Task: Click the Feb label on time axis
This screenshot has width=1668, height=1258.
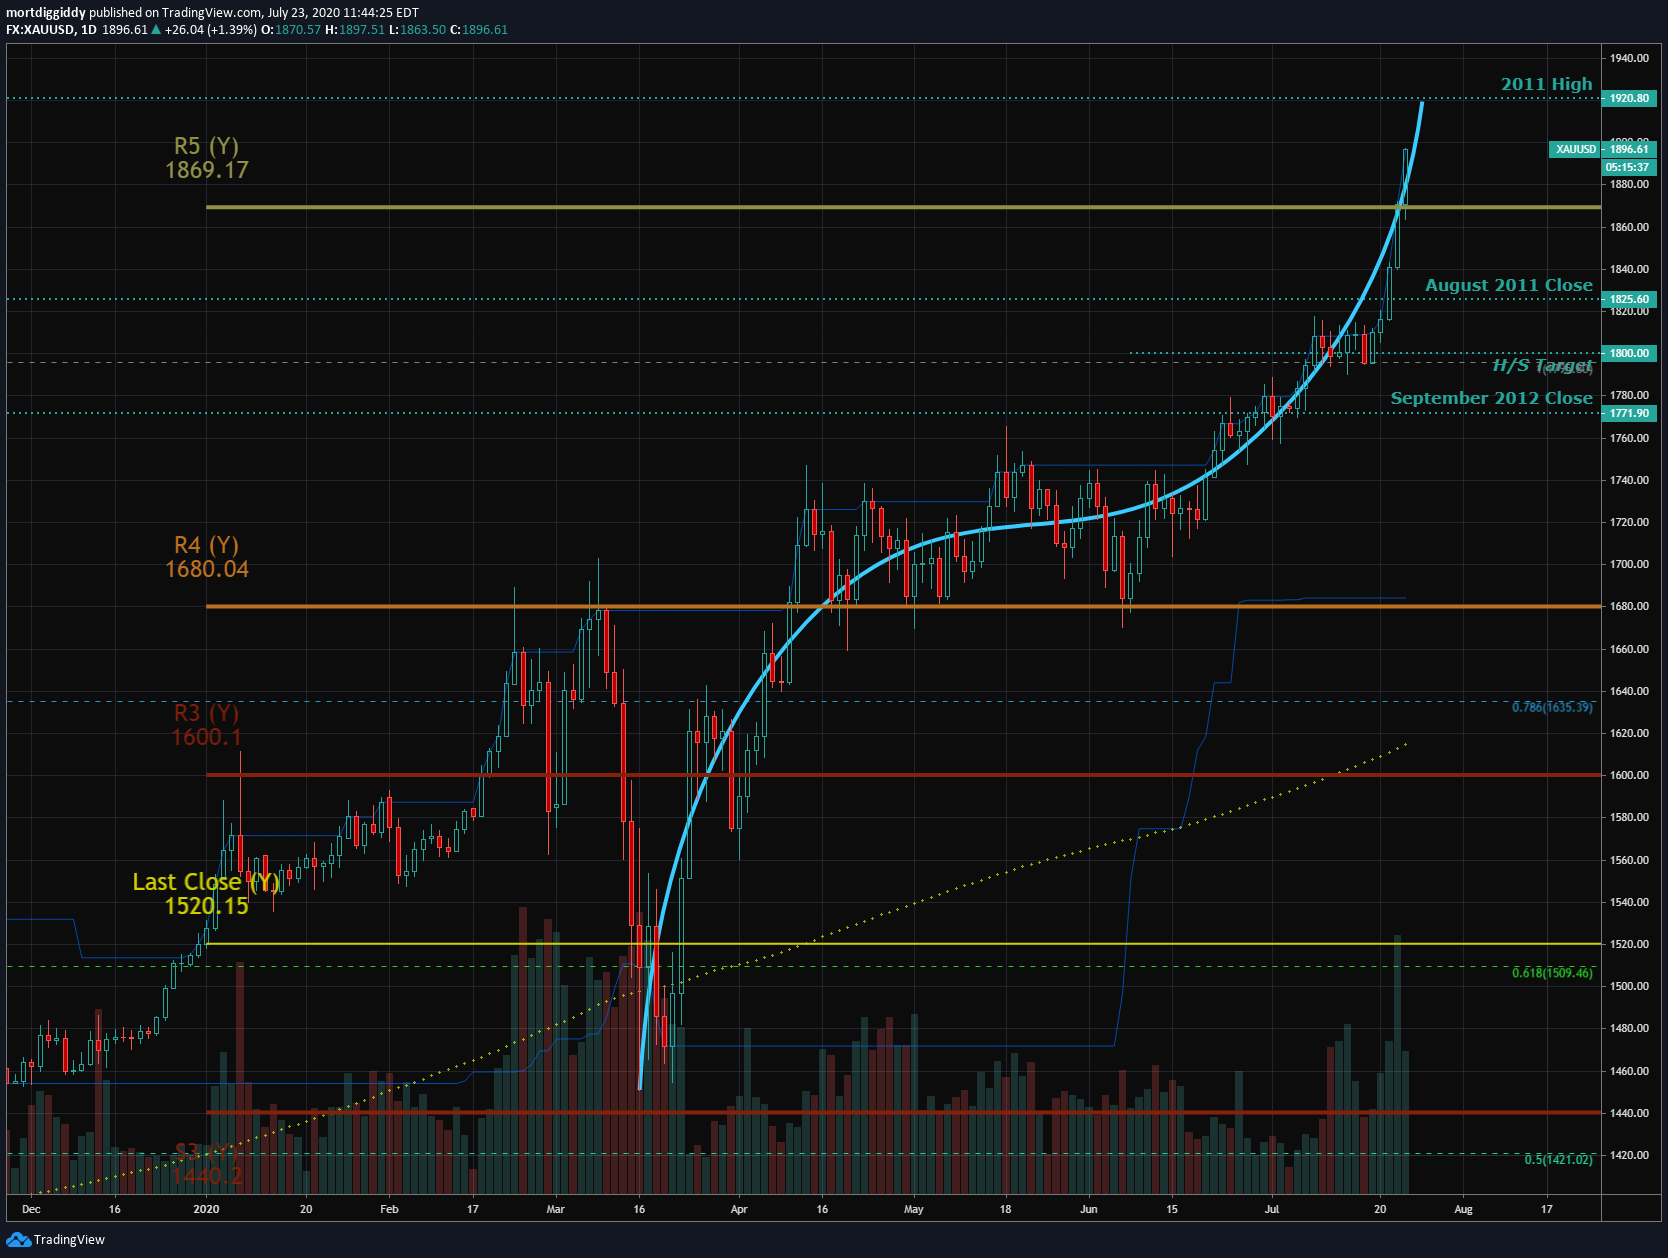Action: [389, 1209]
